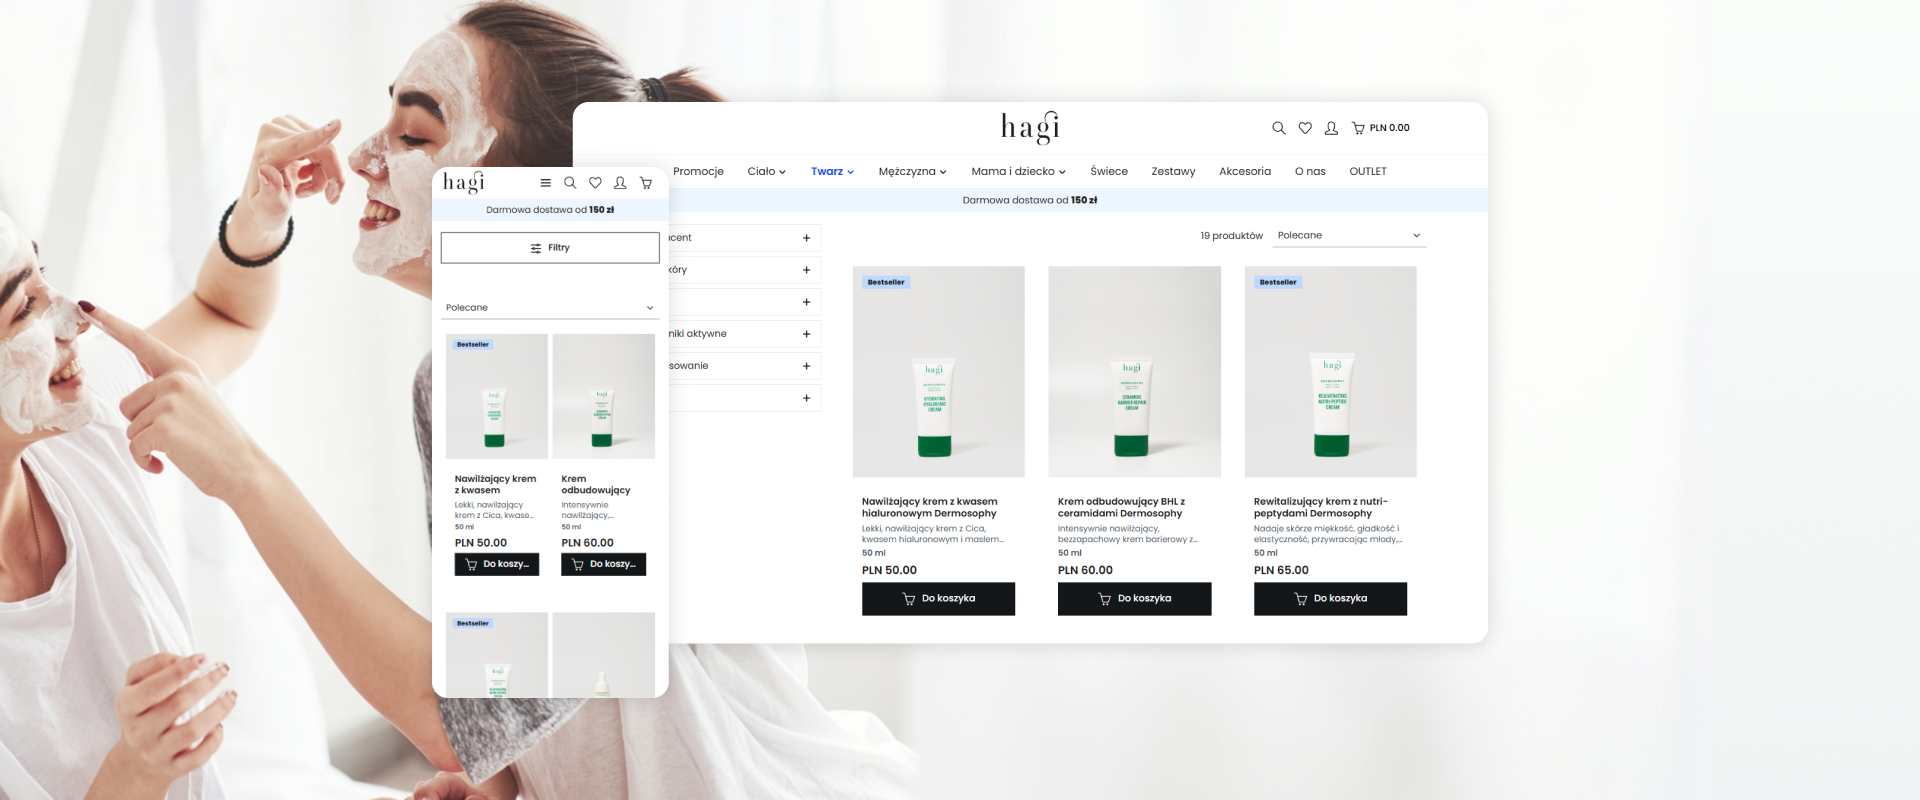Open the Twarz menu dropdown
1920x800 pixels.
(832, 172)
